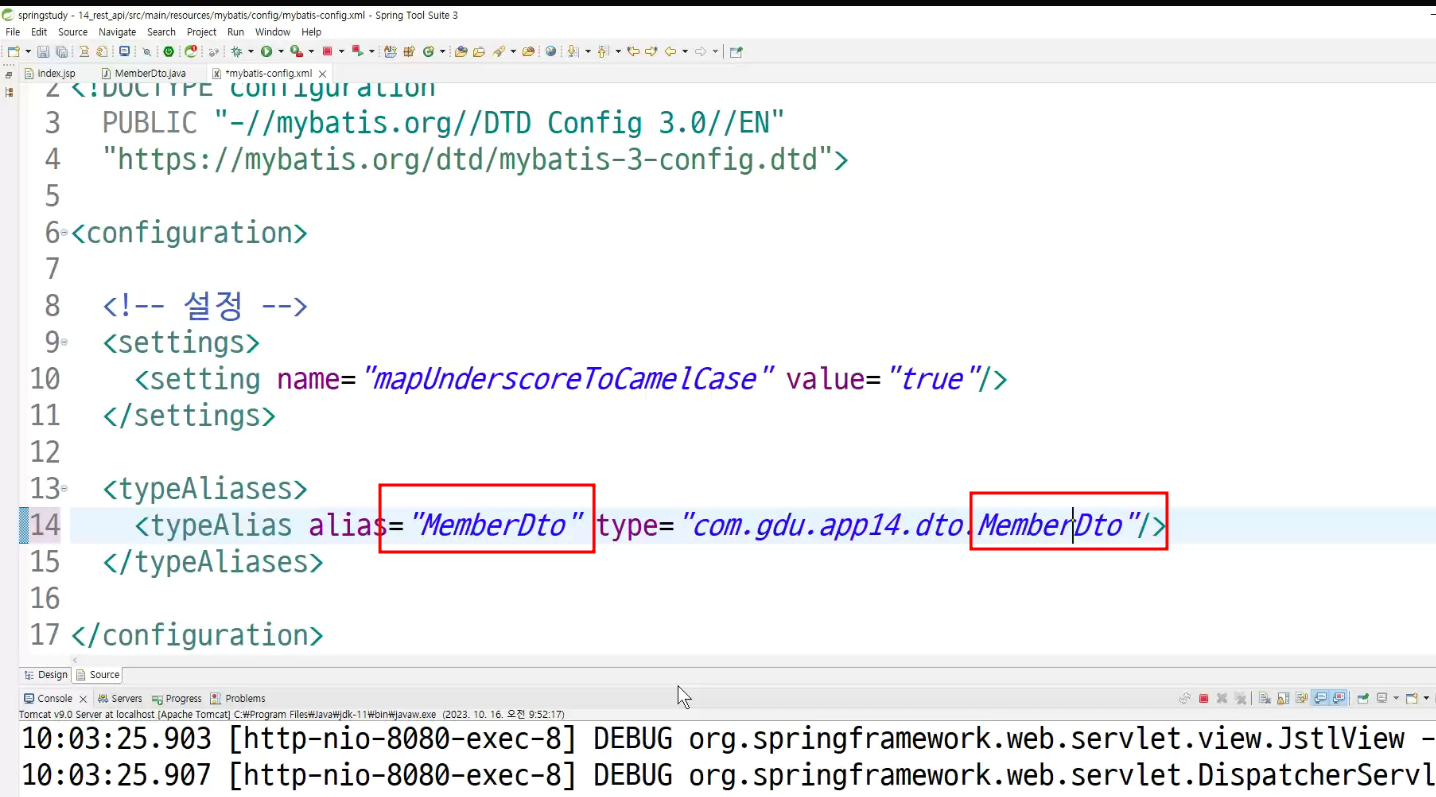Click the Save All toolbar icon
This screenshot has height=797, width=1436.
61,52
